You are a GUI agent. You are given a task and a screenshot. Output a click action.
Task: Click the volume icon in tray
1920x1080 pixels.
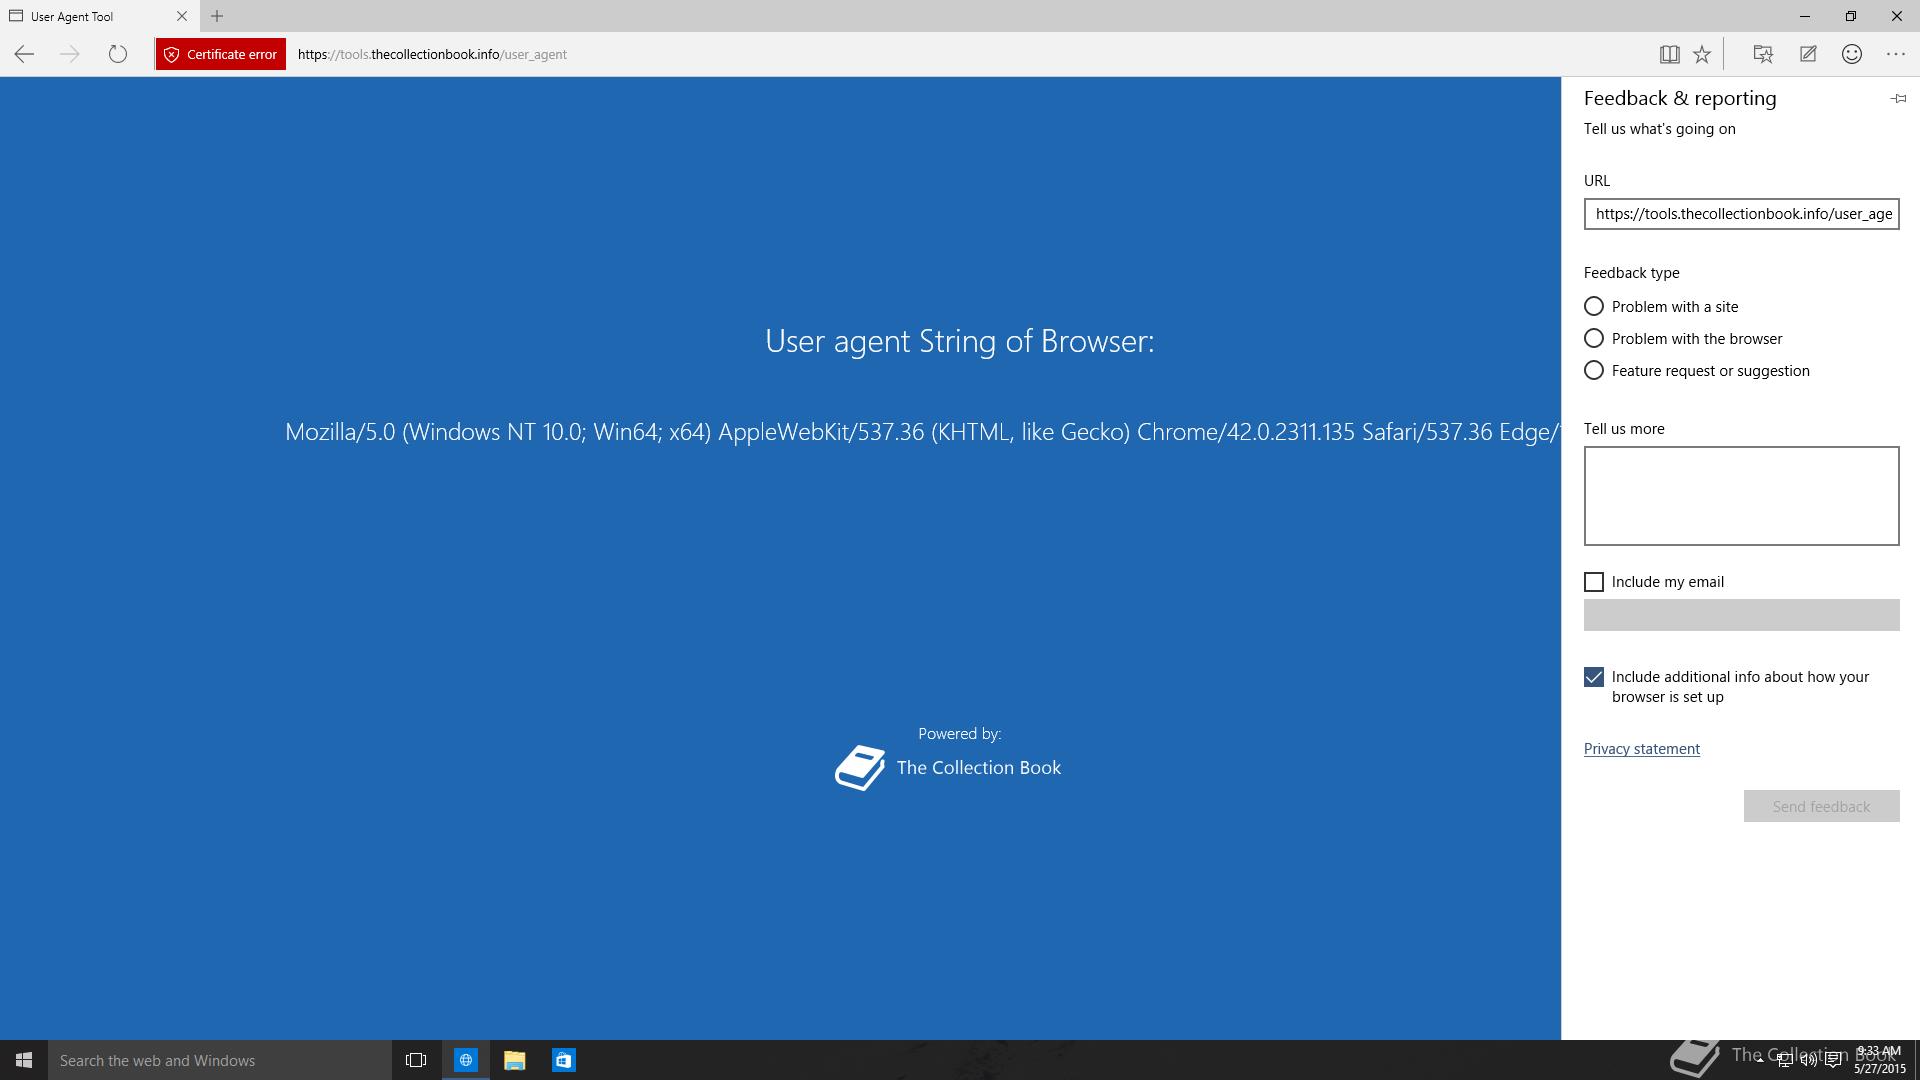tap(1808, 1061)
